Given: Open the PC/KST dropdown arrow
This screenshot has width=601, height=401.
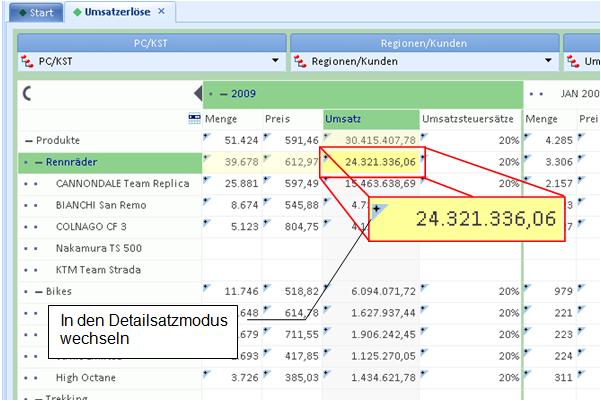Looking at the screenshot, I should pyautogui.click(x=275, y=61).
